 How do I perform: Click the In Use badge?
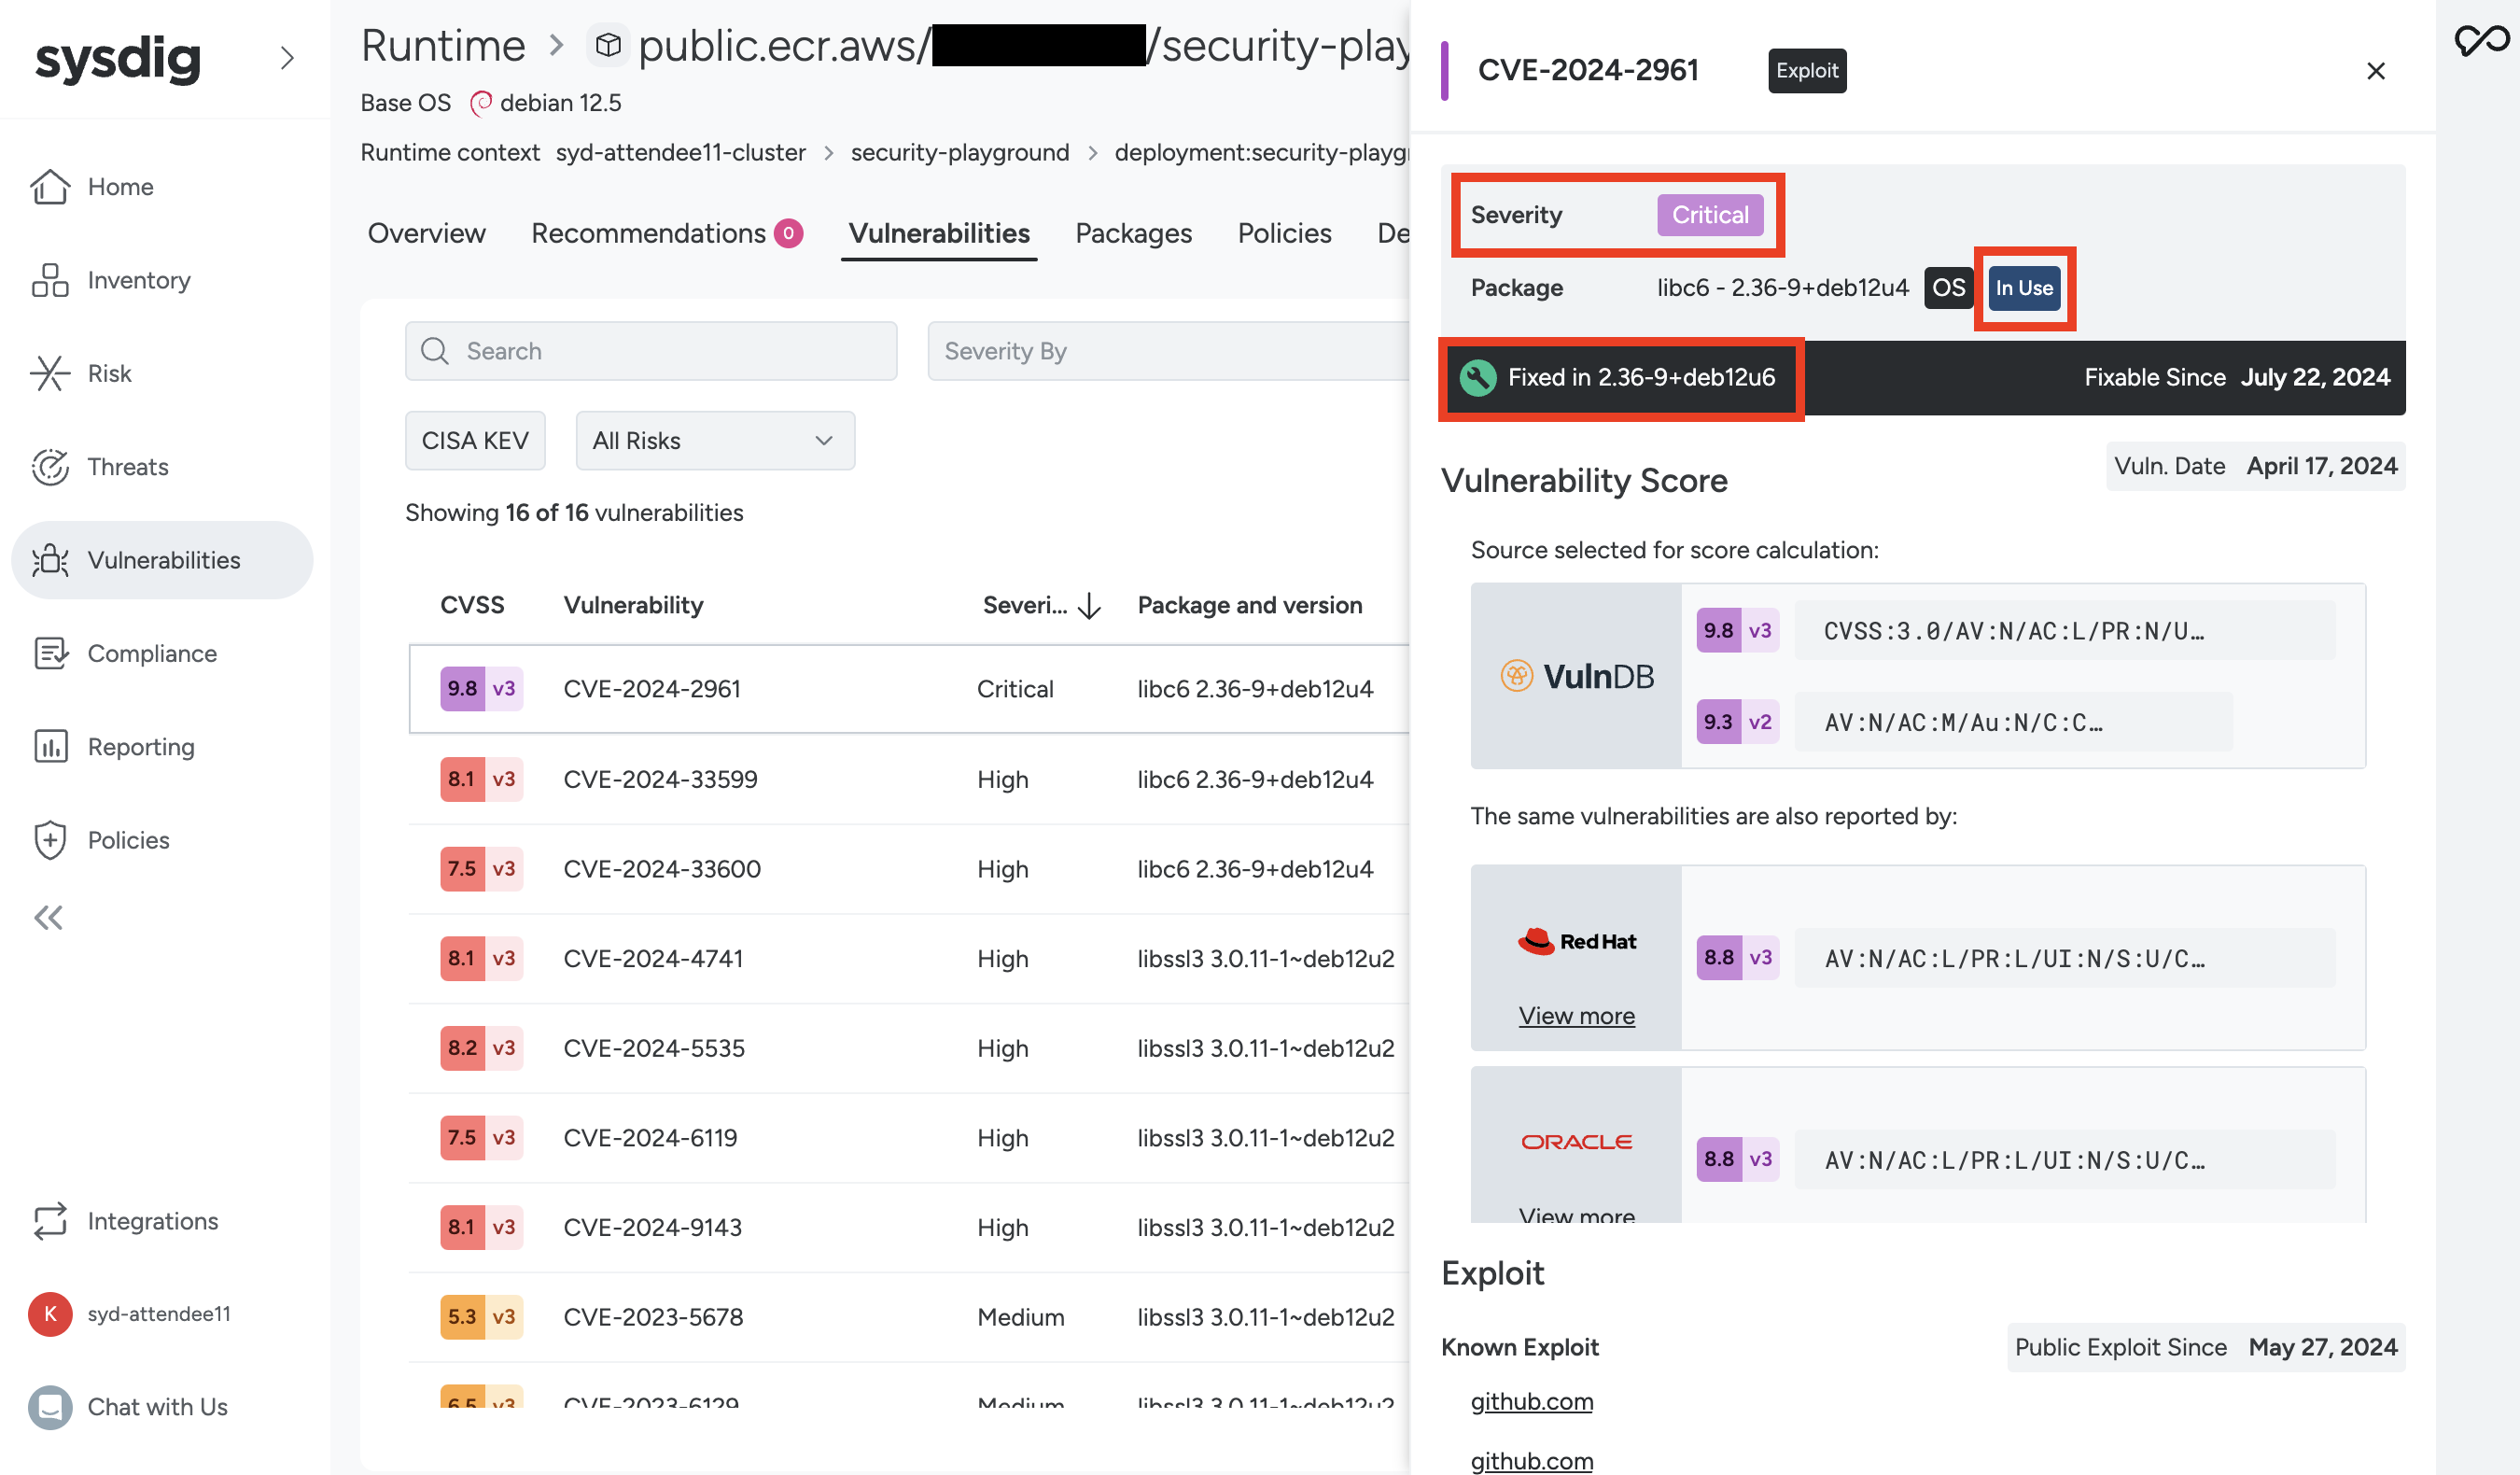[2024, 288]
